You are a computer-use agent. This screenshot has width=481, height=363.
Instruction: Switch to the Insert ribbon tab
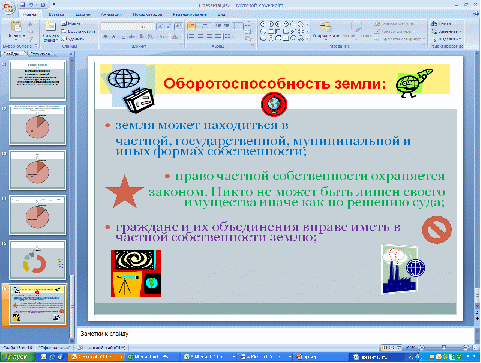tap(56, 14)
